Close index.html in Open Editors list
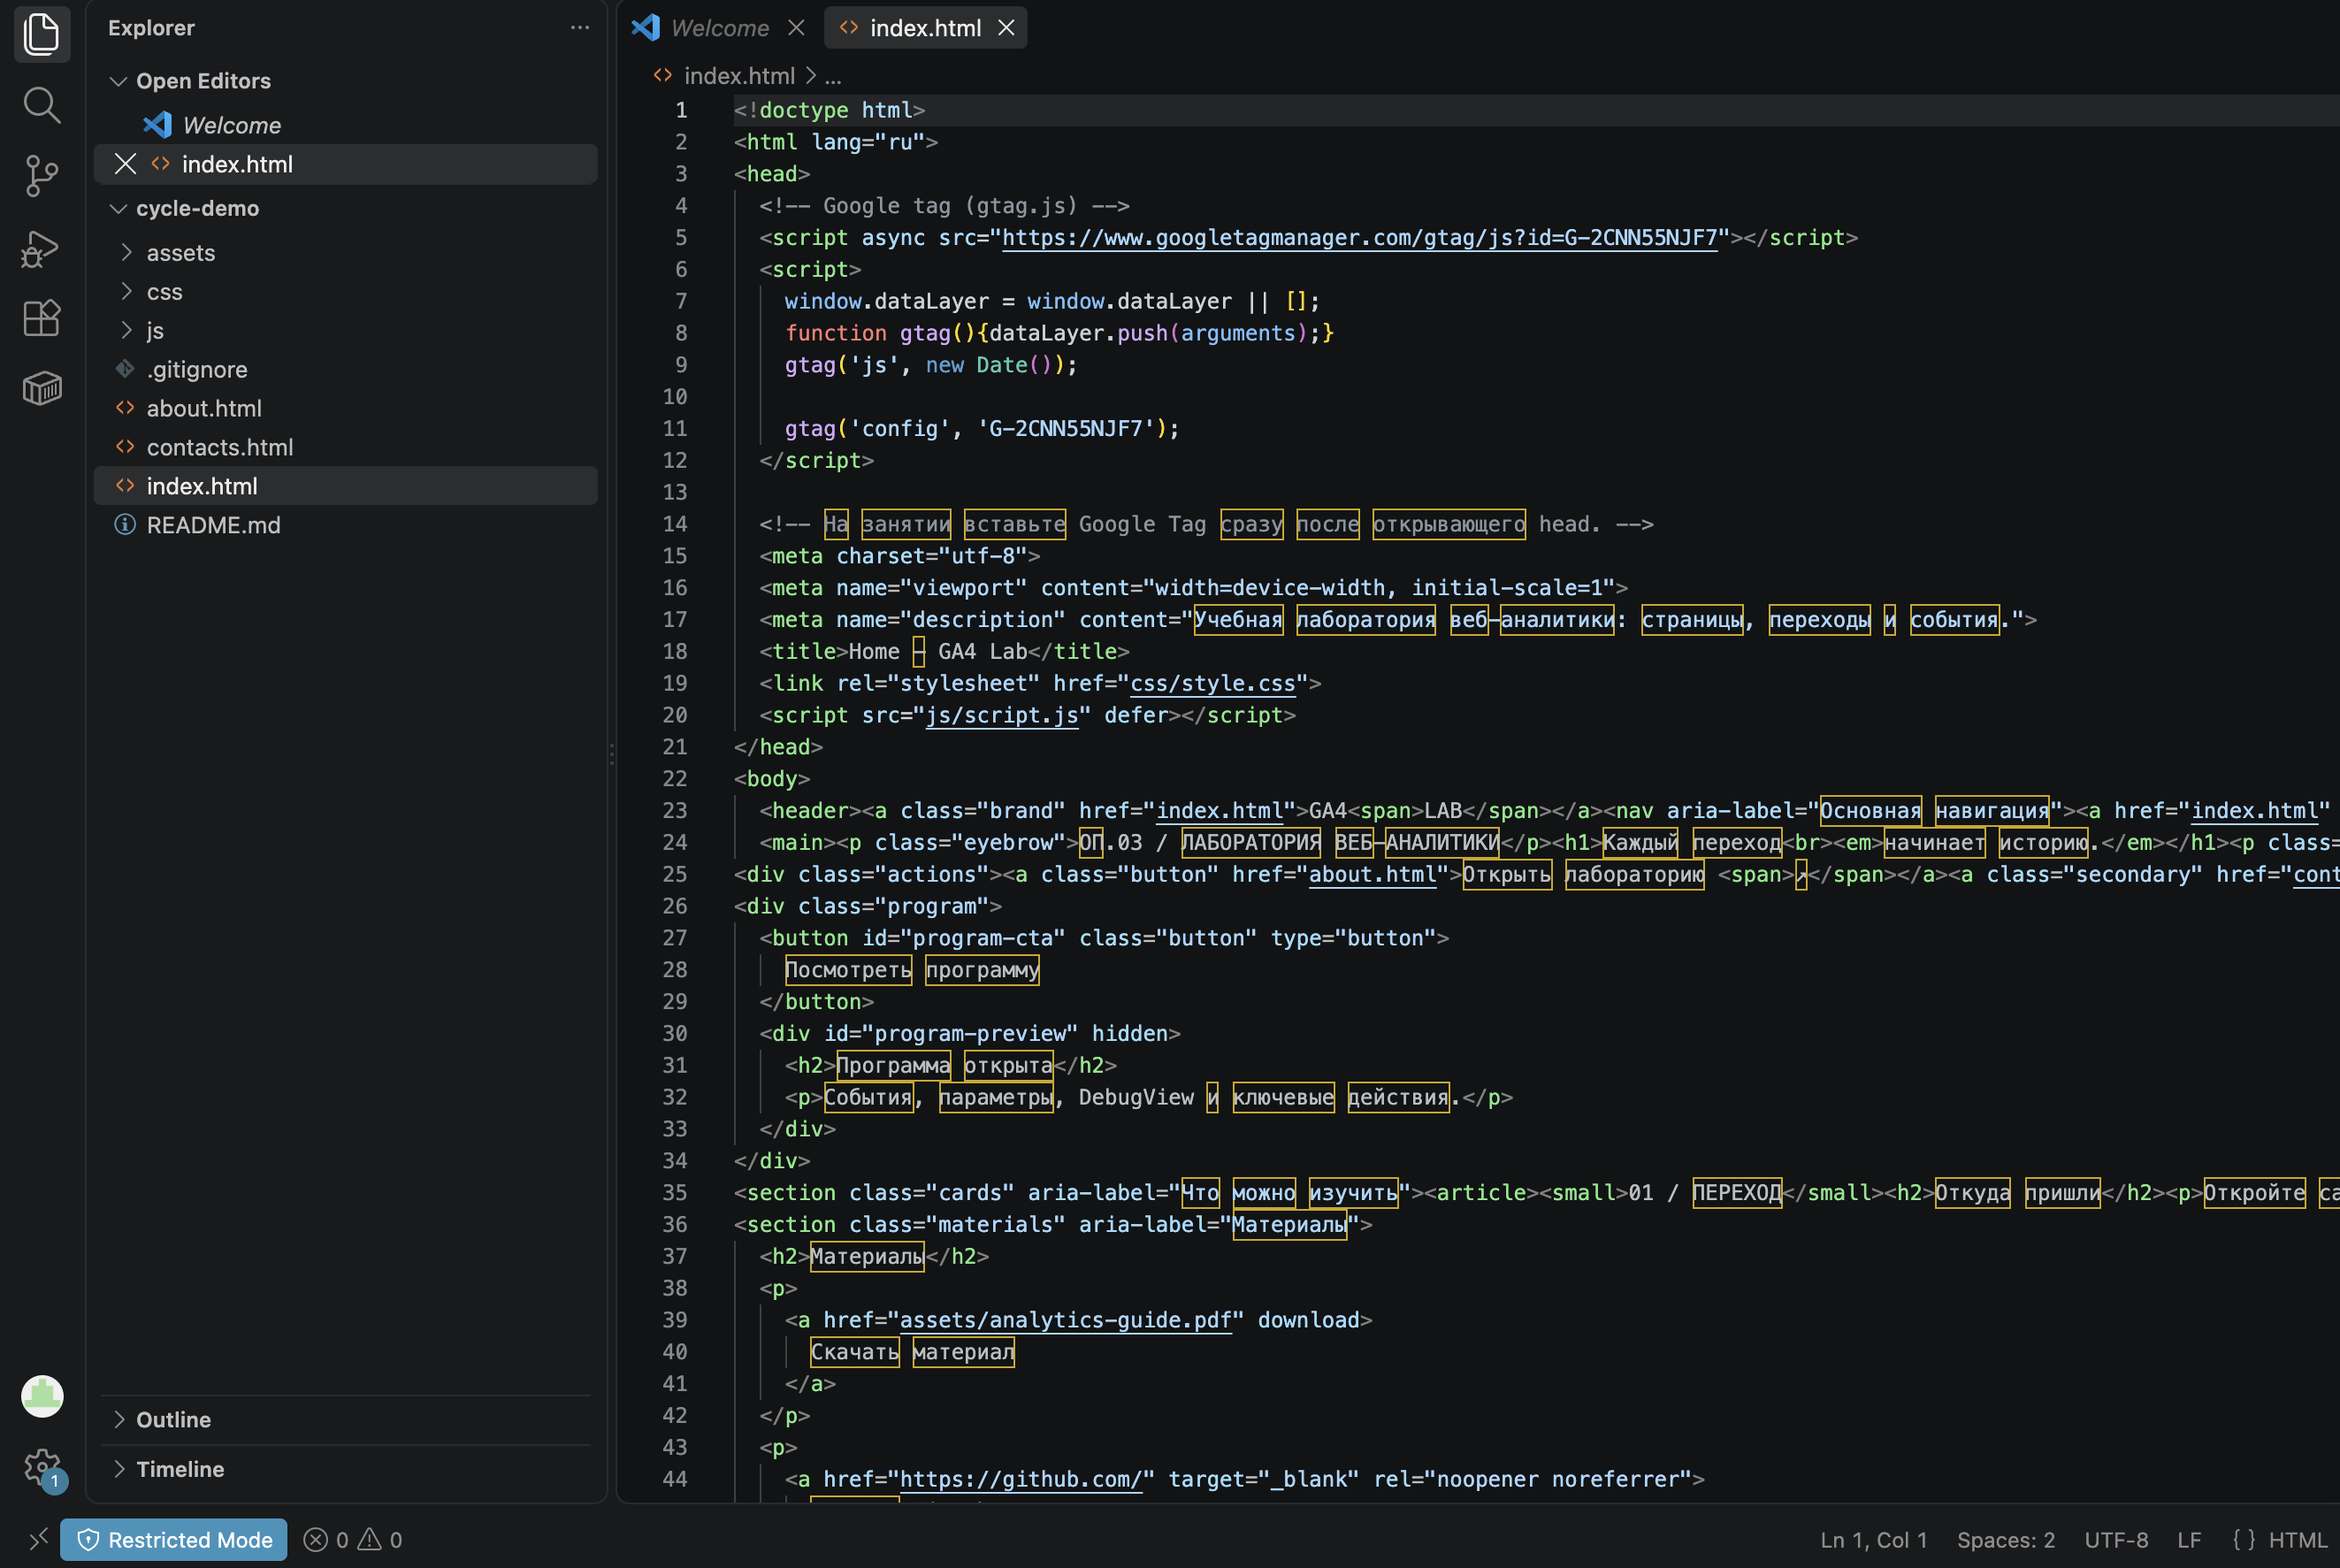The height and width of the screenshot is (1568, 2340). pos(125,164)
